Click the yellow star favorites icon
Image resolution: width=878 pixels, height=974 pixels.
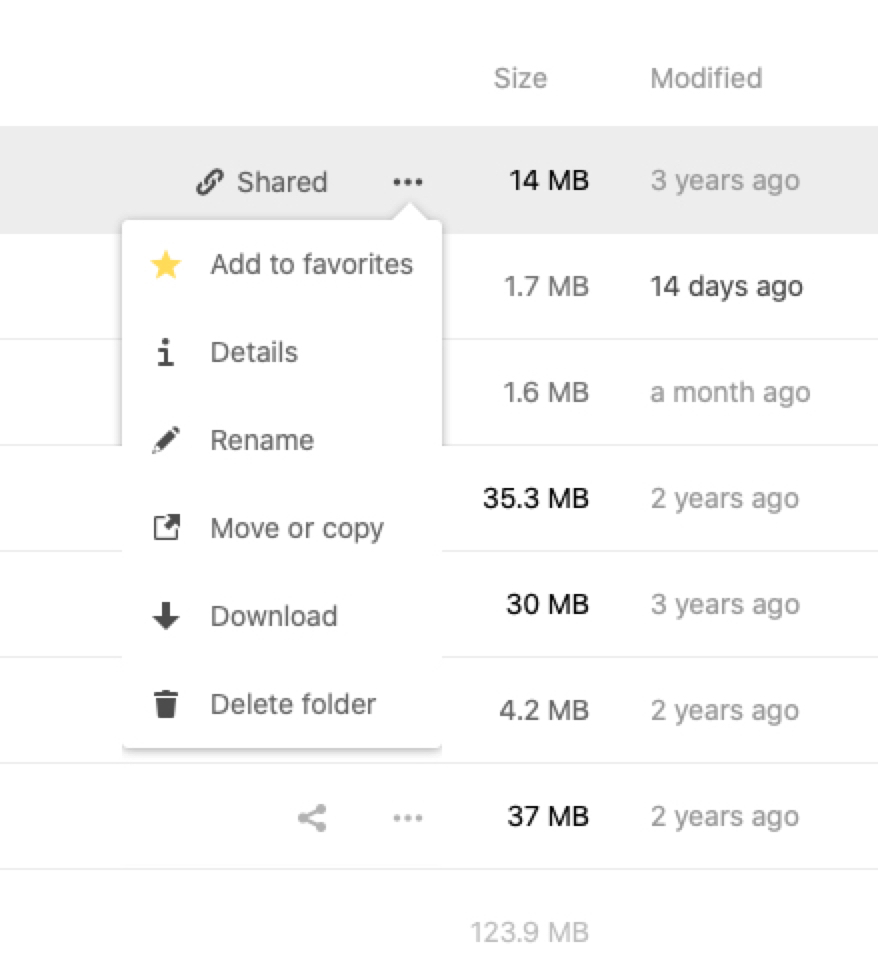point(166,265)
